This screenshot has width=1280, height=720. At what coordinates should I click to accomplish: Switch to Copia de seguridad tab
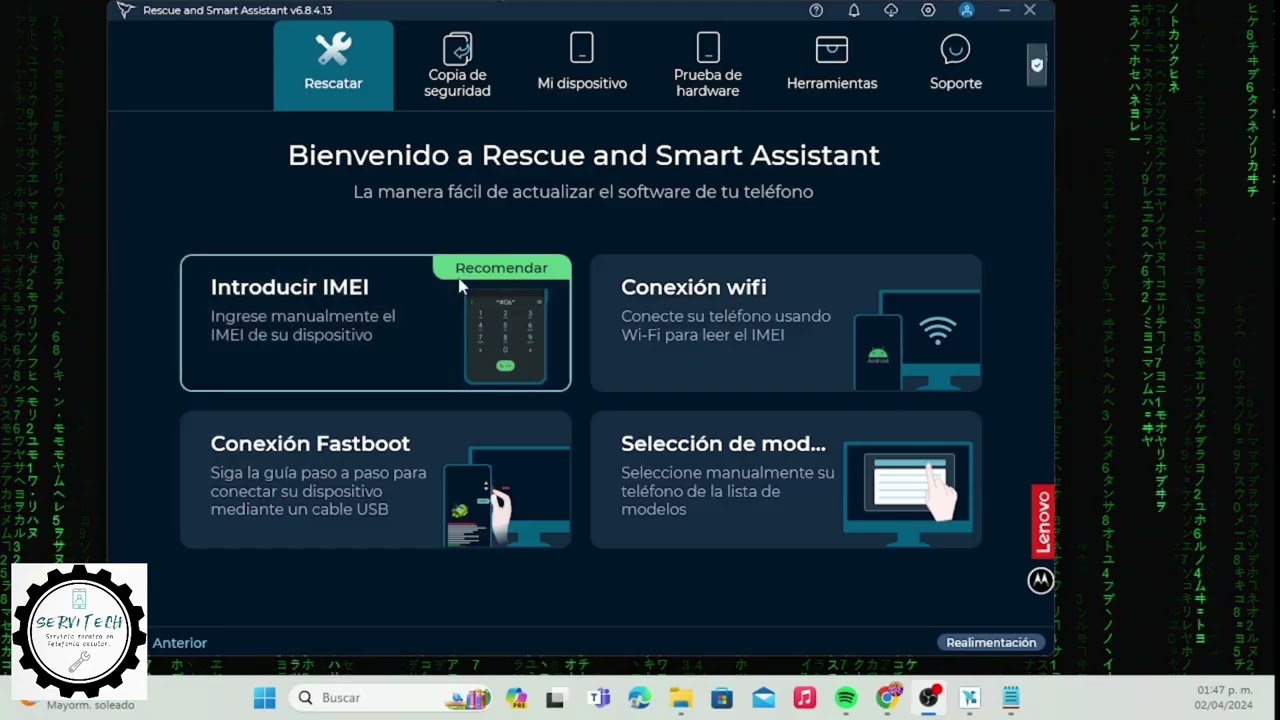(457, 65)
